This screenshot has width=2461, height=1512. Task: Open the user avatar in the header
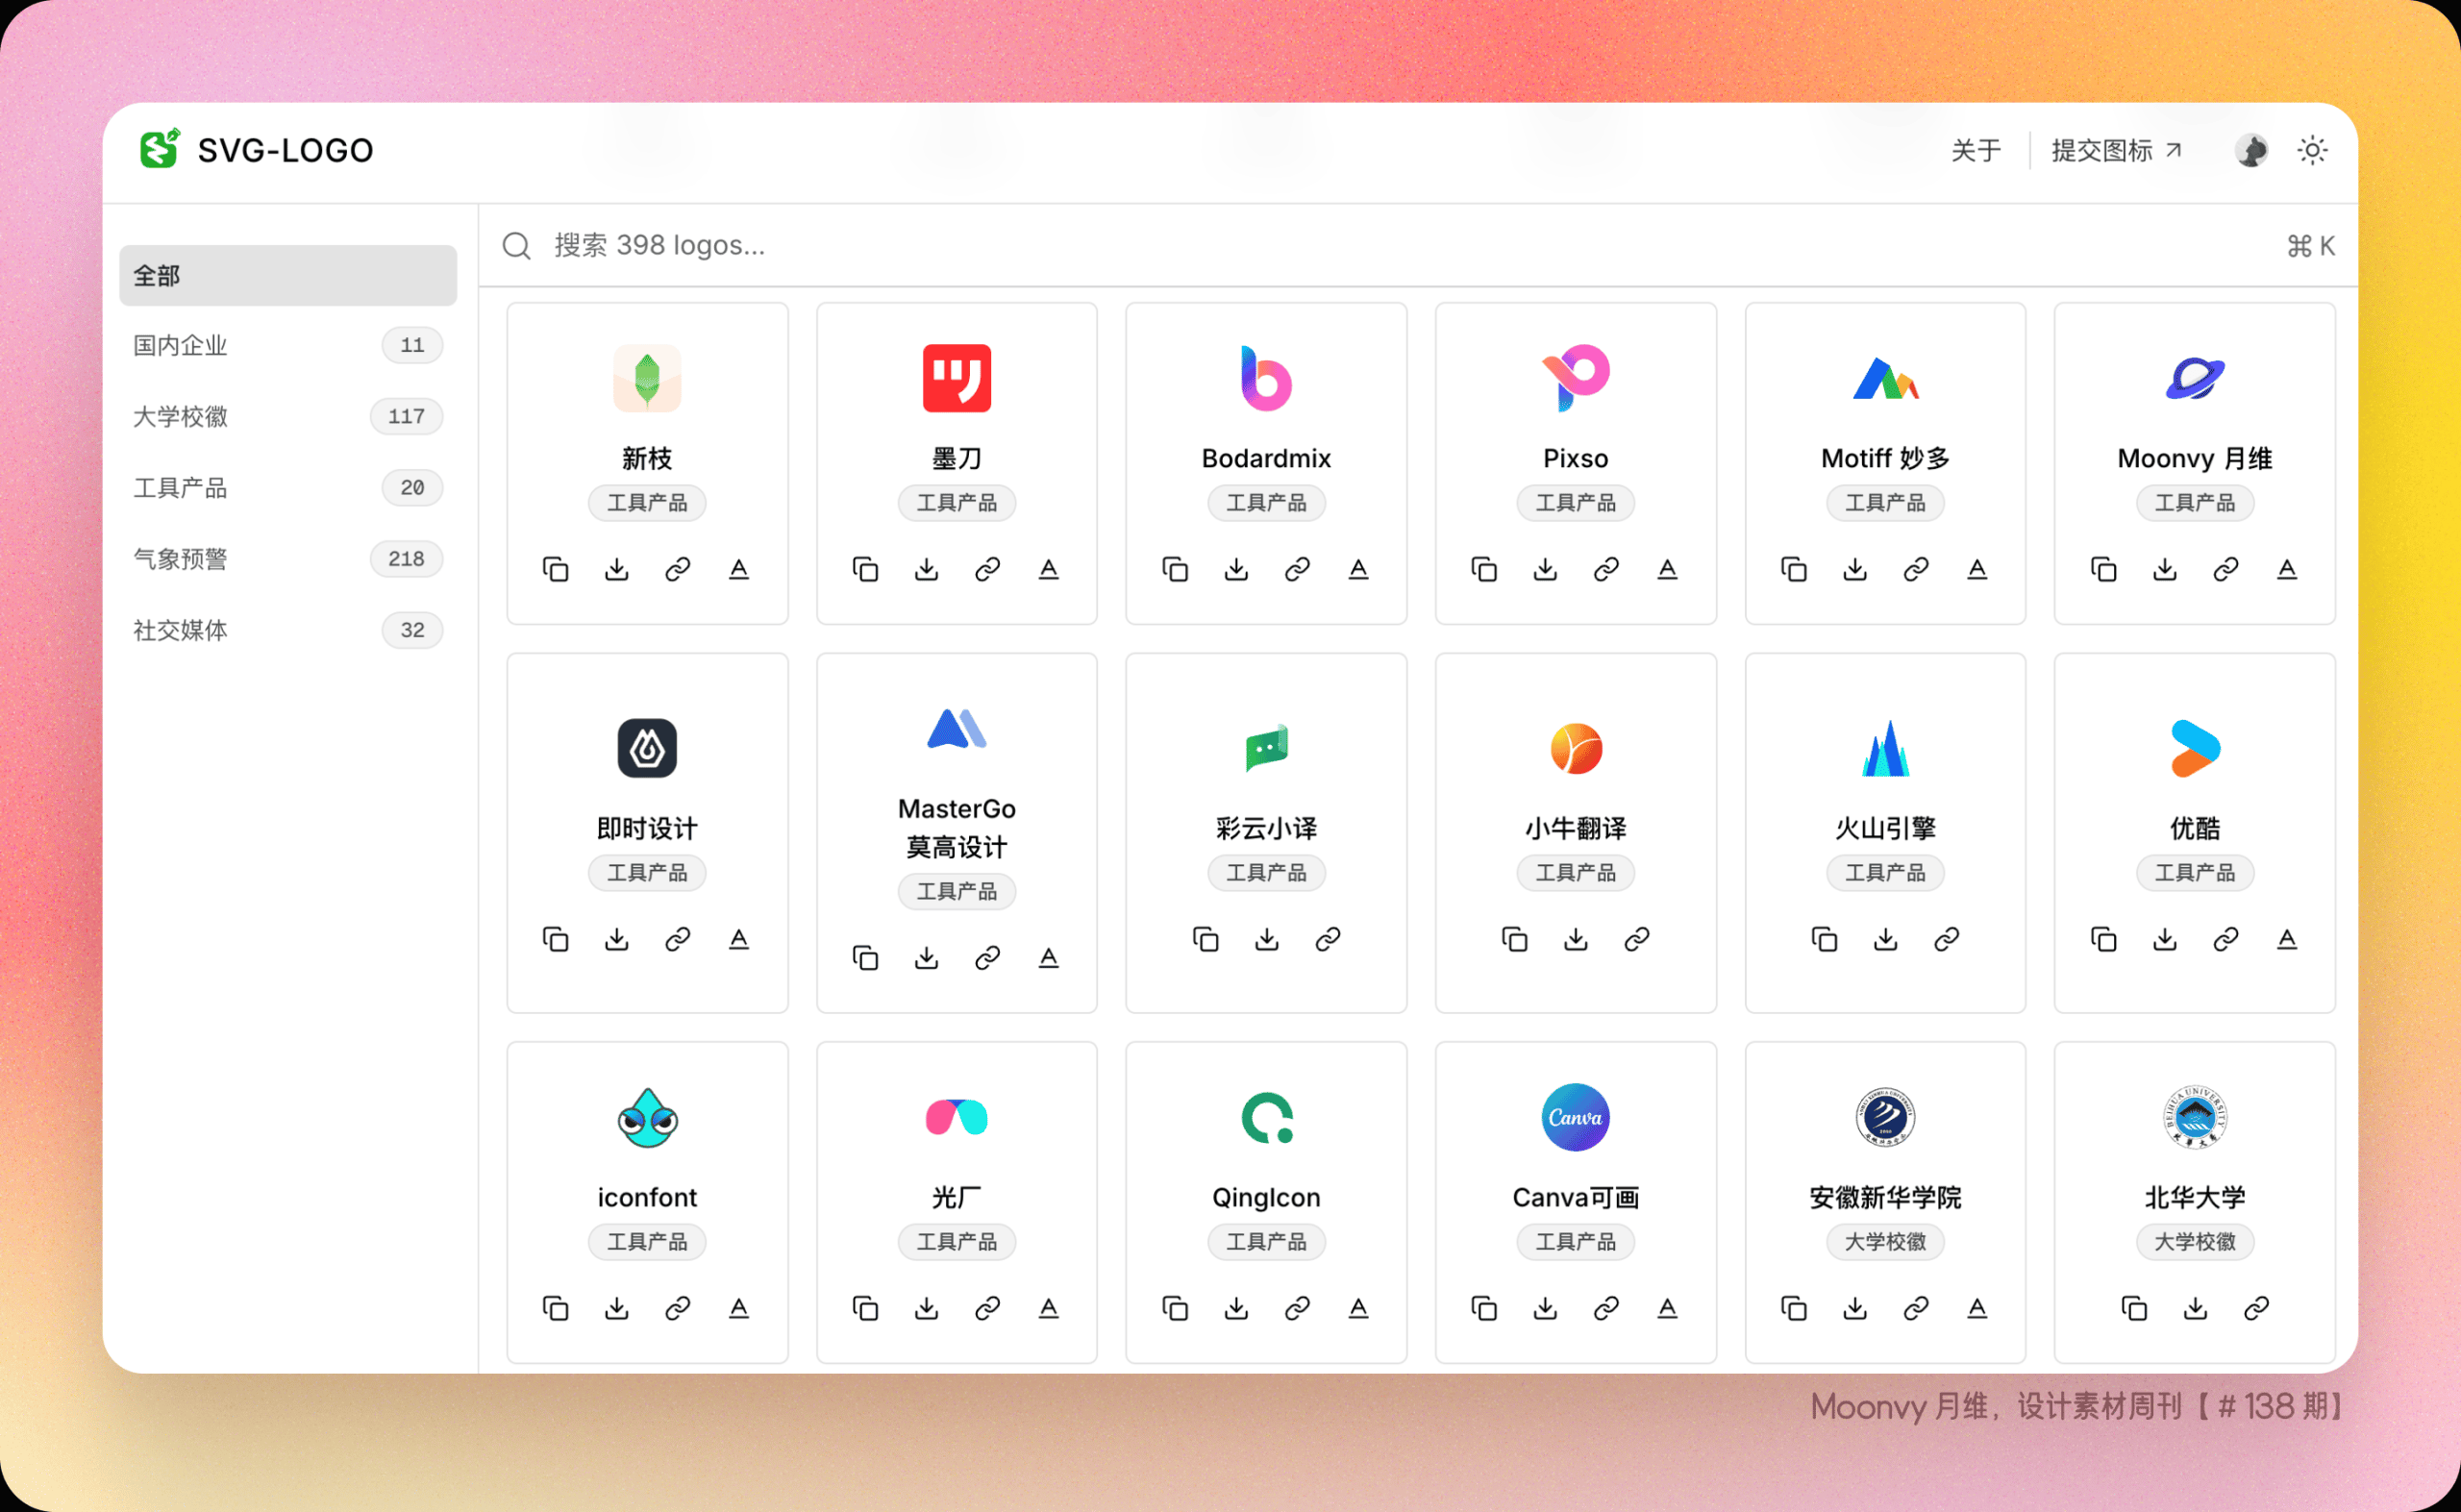point(2252,151)
